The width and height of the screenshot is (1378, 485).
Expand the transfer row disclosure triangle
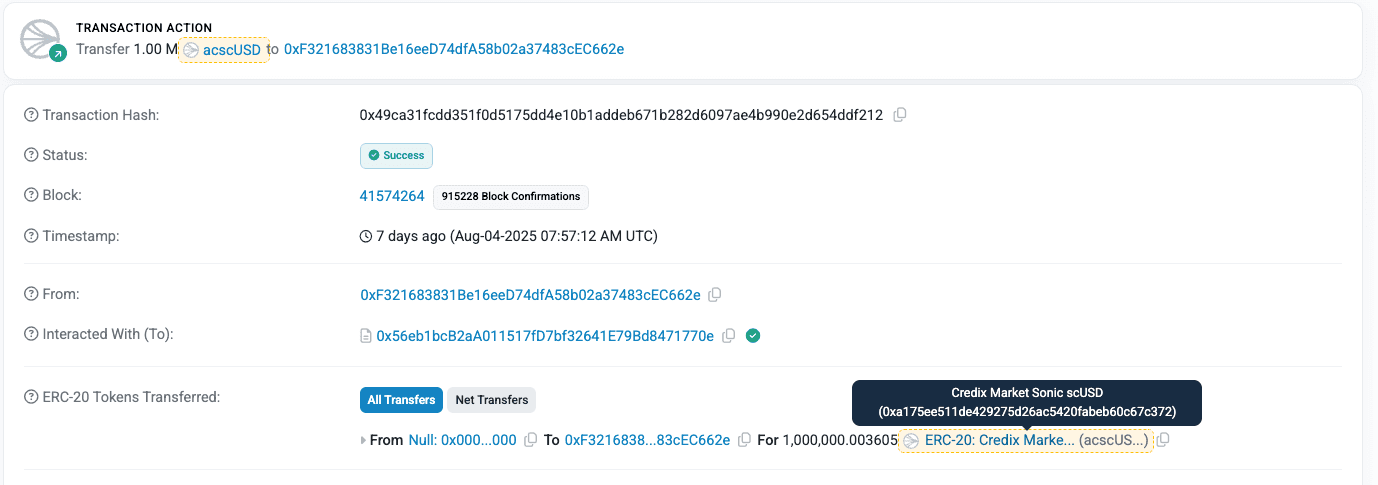364,440
